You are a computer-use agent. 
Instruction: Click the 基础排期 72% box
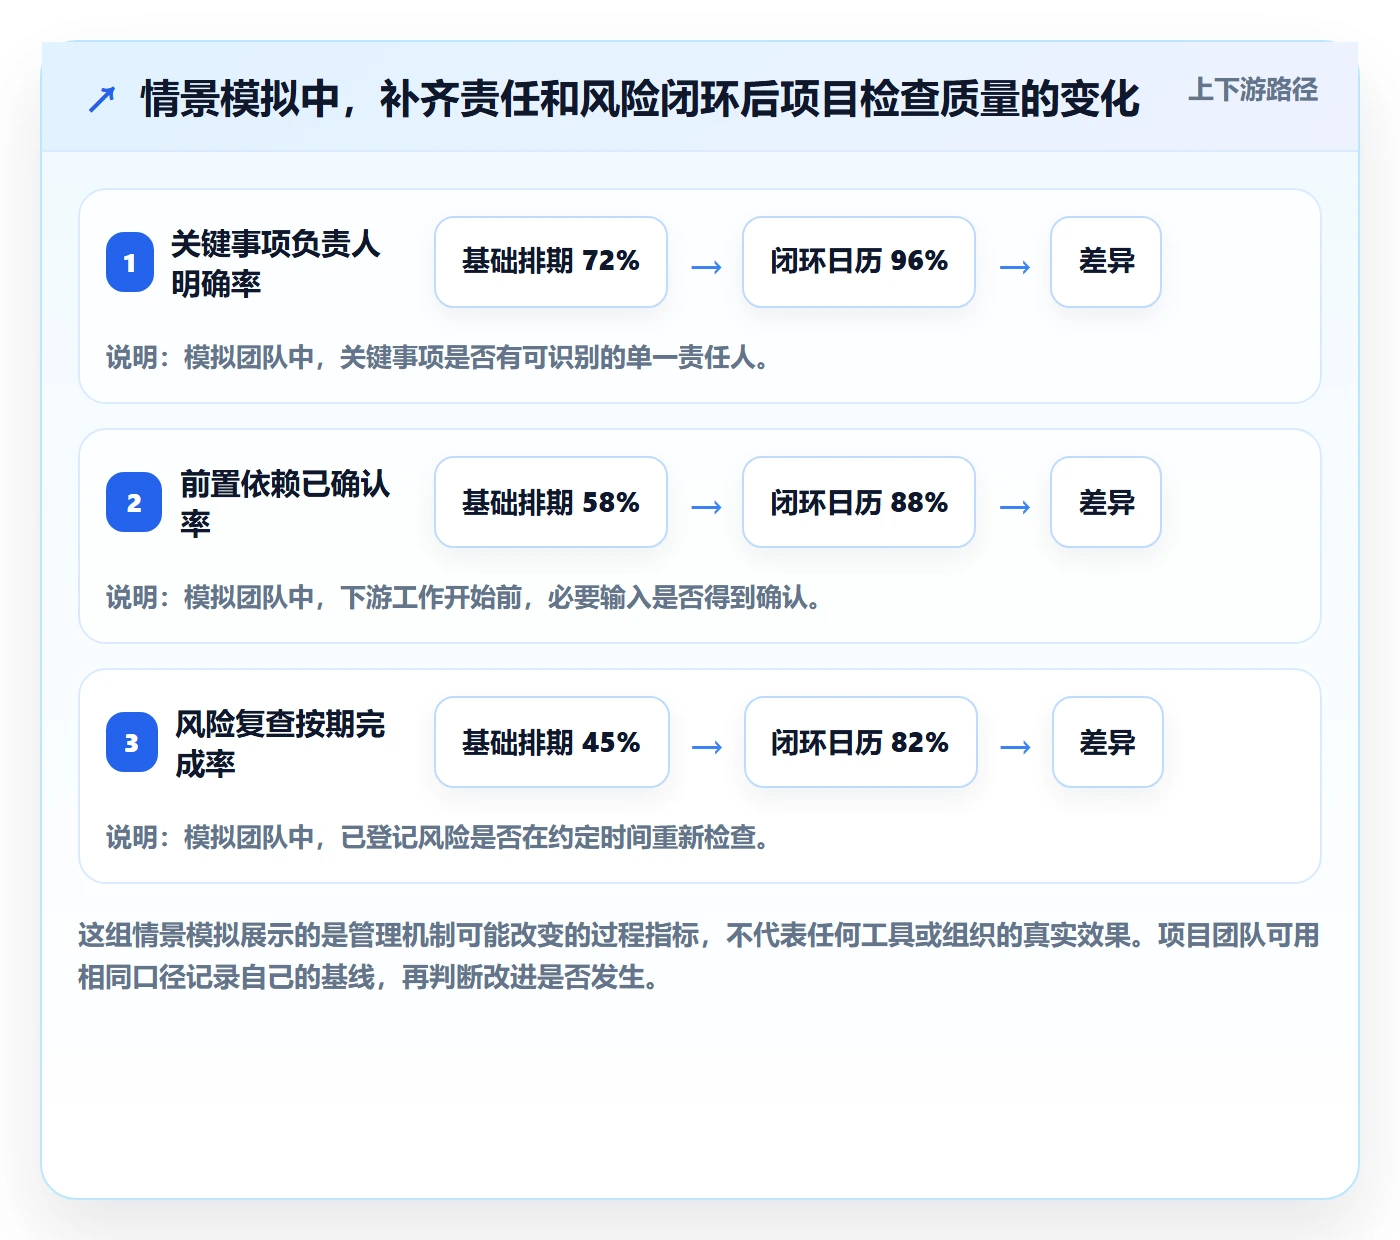pyautogui.click(x=551, y=262)
